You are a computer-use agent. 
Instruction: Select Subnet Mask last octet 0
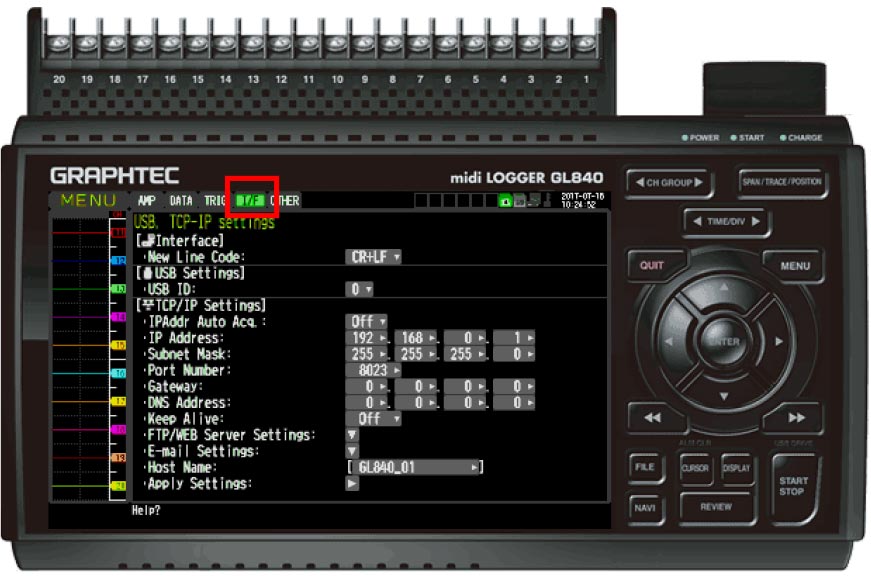(x=514, y=354)
